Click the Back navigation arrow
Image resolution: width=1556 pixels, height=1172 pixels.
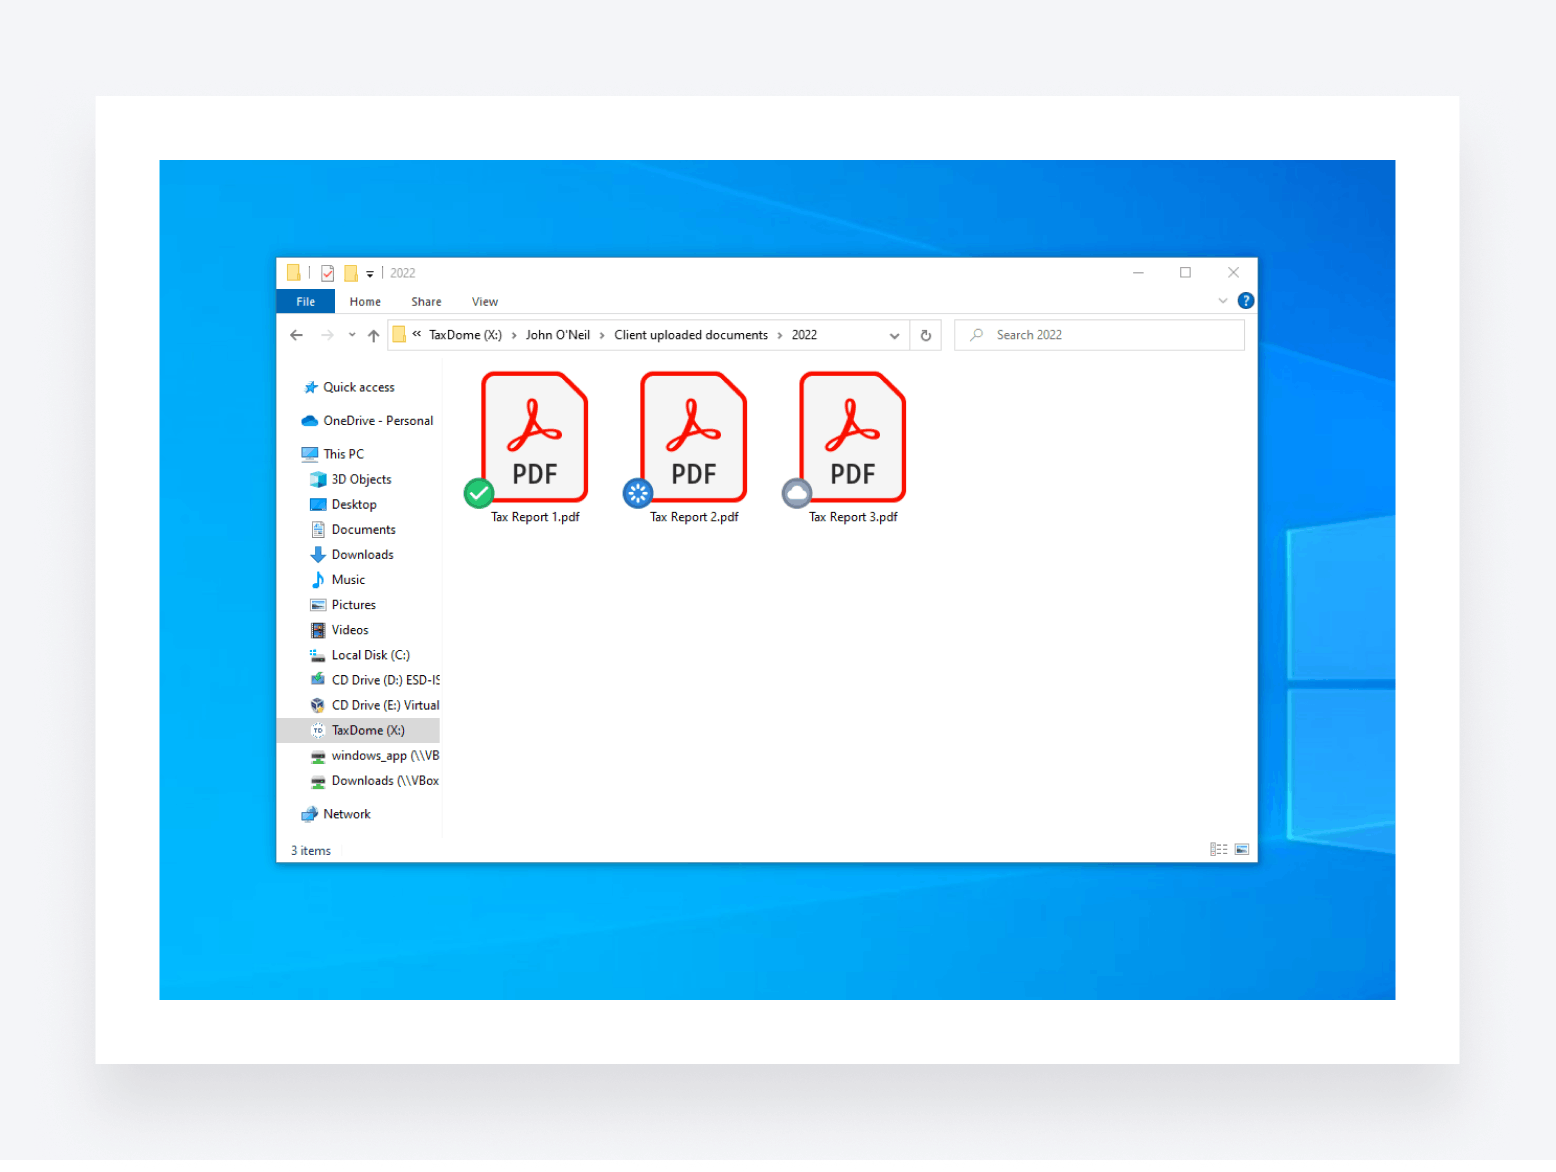click(x=296, y=336)
